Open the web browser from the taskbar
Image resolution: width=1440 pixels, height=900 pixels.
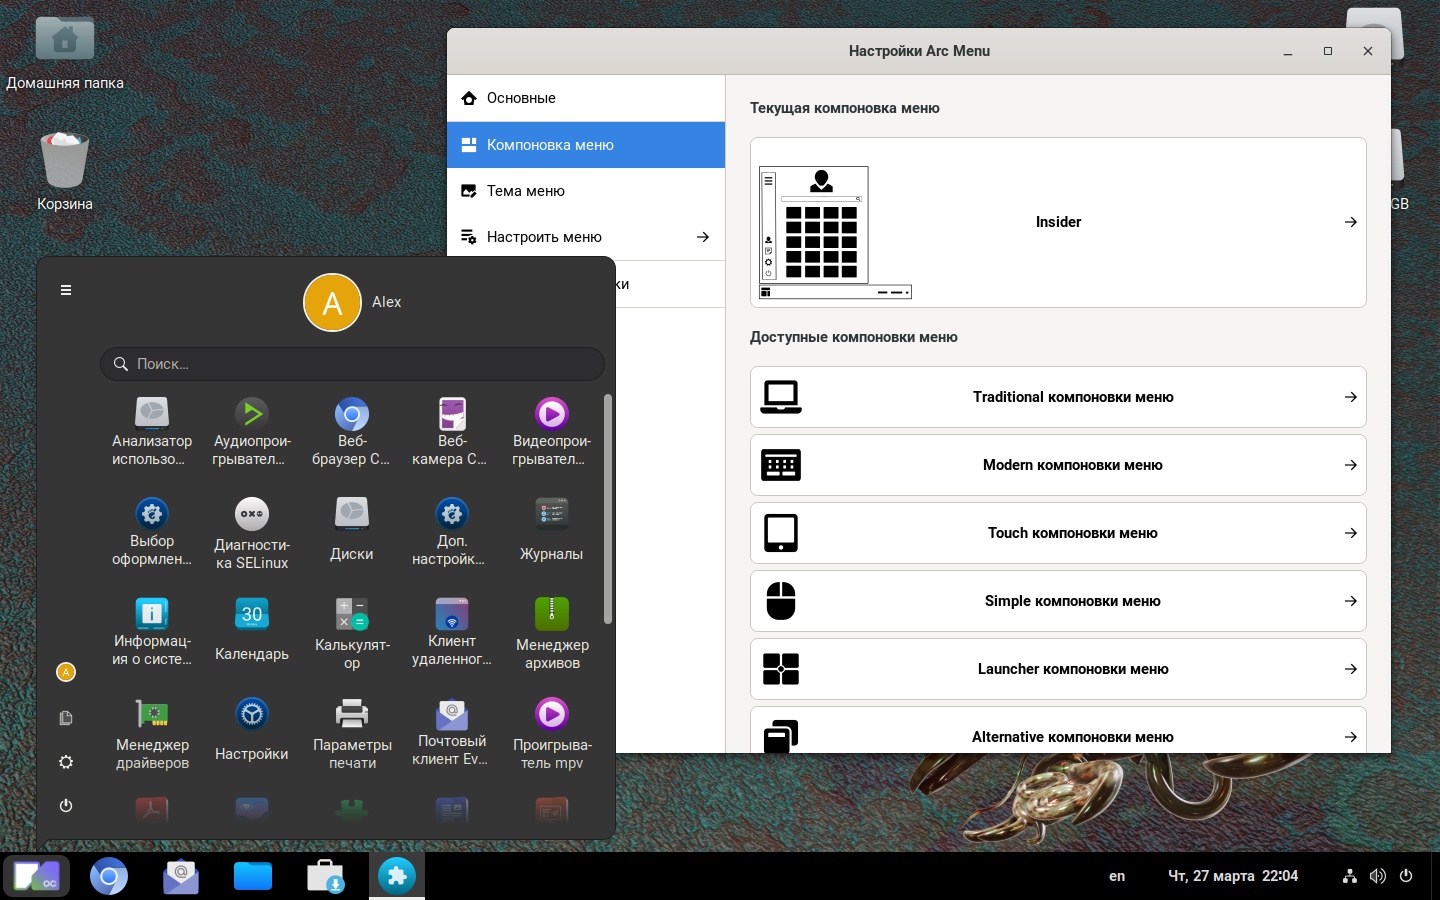pos(109,877)
